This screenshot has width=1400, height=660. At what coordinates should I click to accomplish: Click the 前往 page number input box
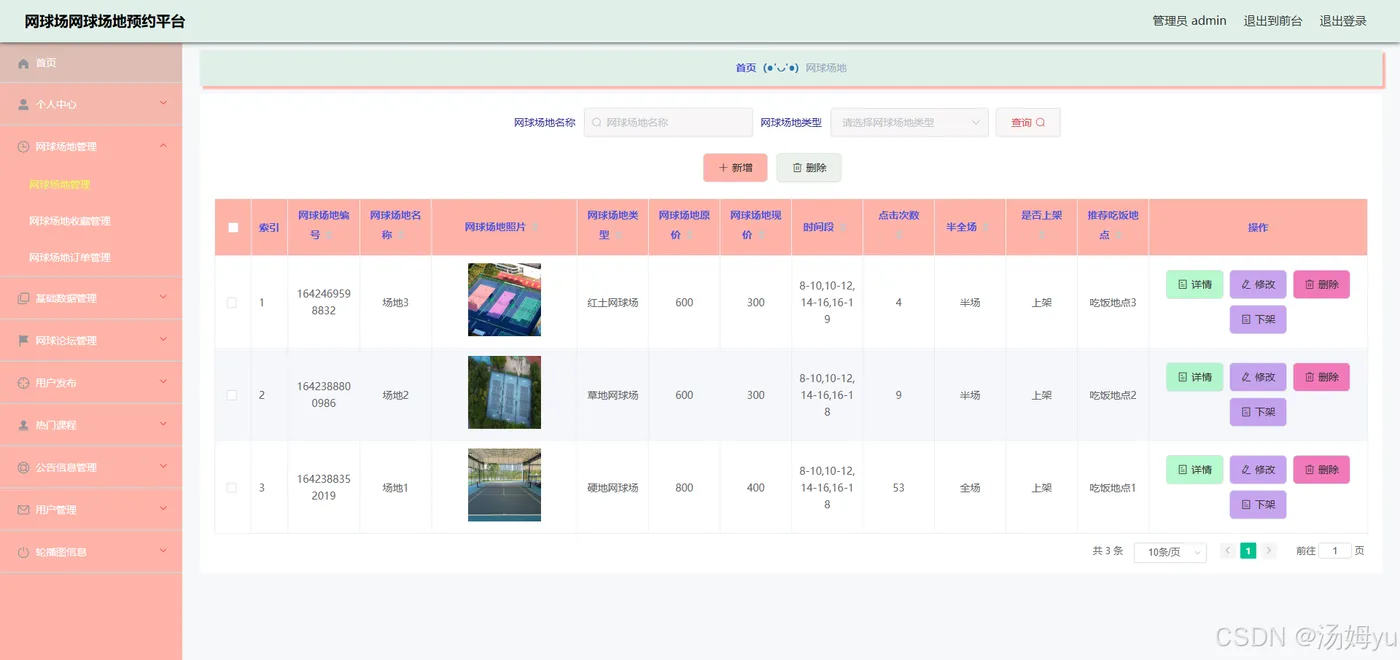coord(1335,551)
